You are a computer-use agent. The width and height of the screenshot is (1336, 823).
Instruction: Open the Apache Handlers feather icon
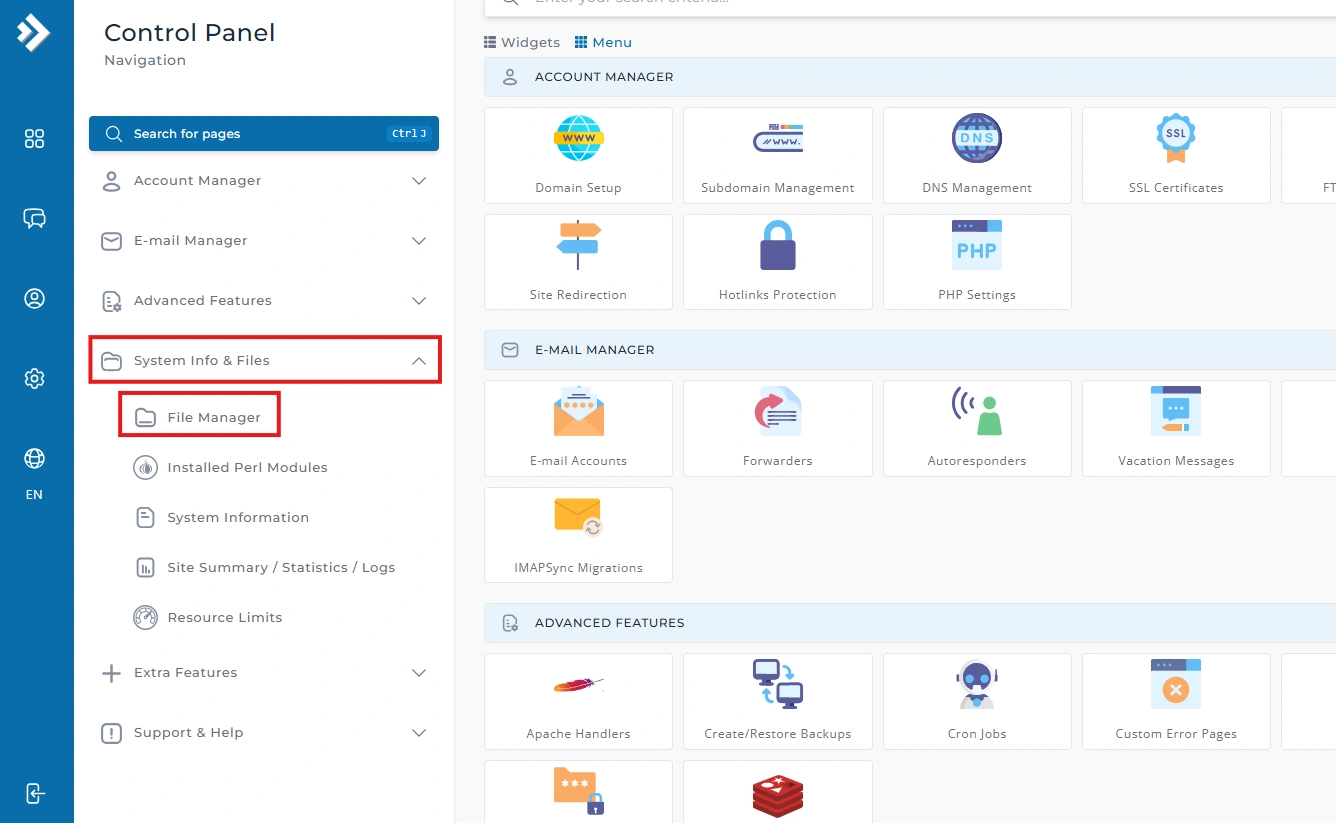tap(578, 685)
